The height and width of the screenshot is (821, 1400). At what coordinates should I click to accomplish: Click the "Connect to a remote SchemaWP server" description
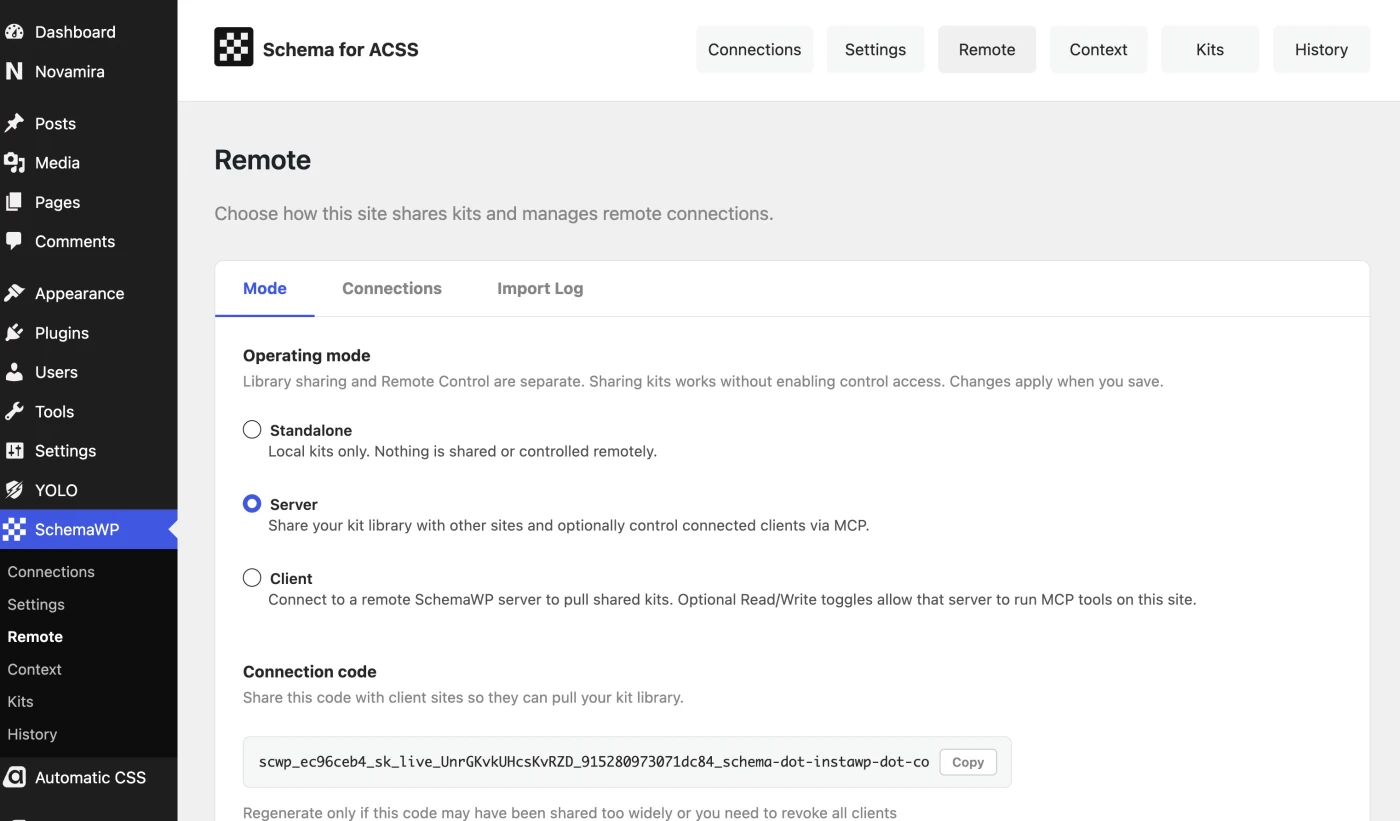coord(732,599)
